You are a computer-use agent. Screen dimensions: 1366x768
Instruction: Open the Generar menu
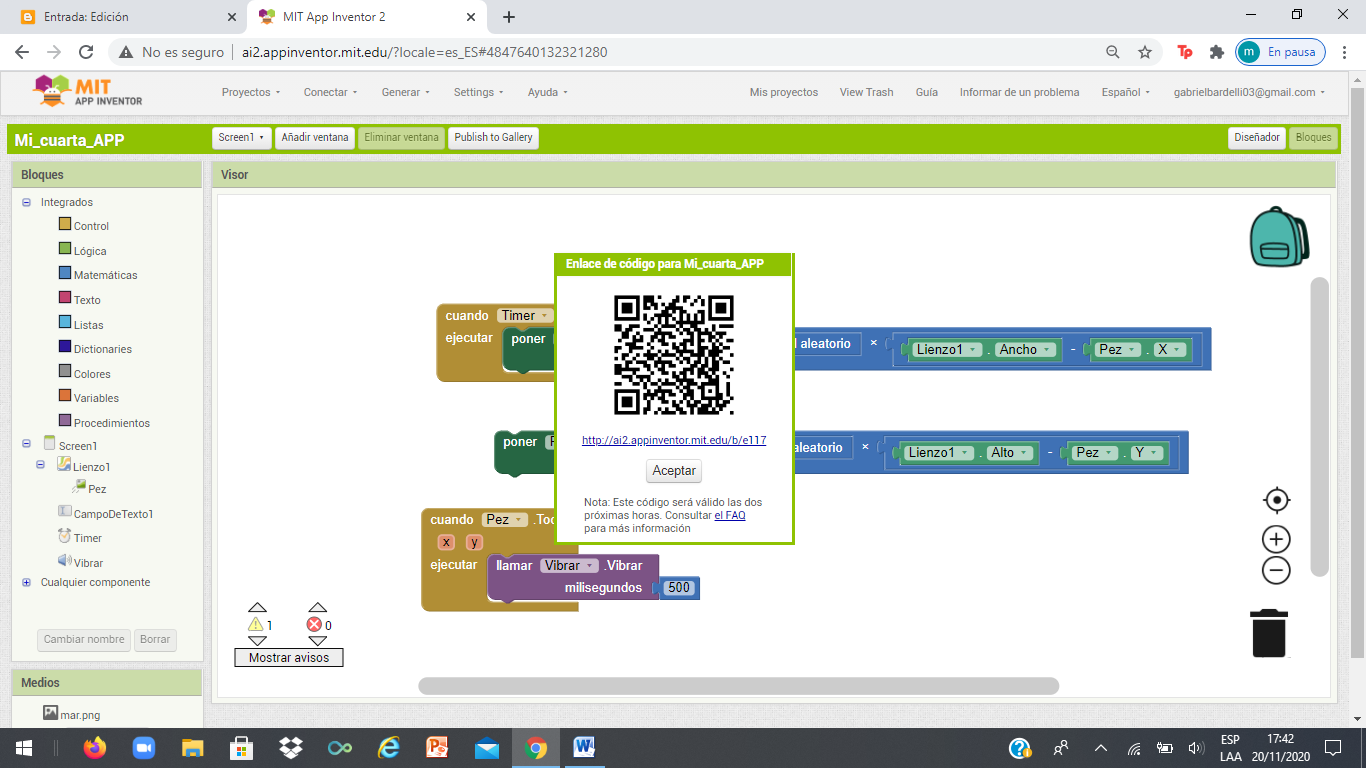click(x=406, y=92)
